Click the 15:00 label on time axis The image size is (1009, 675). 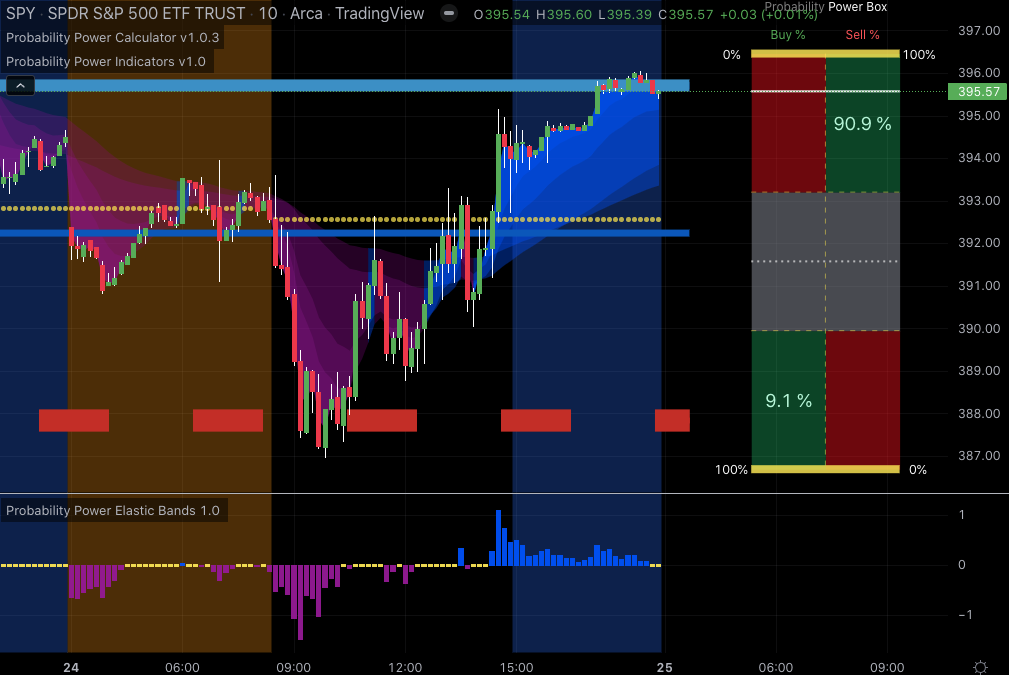pos(516,667)
